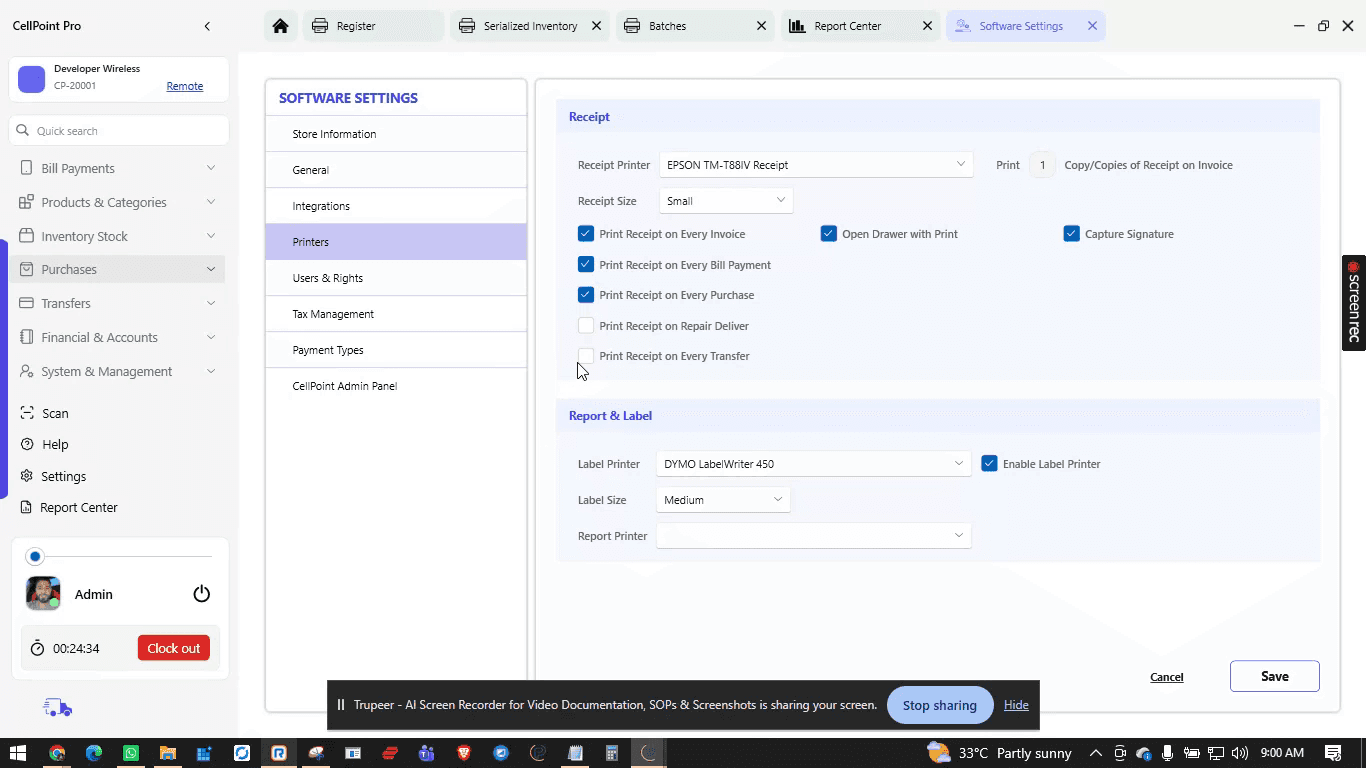Click the ScreenRec recorder side tab
Image resolution: width=1366 pixels, height=768 pixels.
click(x=1354, y=303)
